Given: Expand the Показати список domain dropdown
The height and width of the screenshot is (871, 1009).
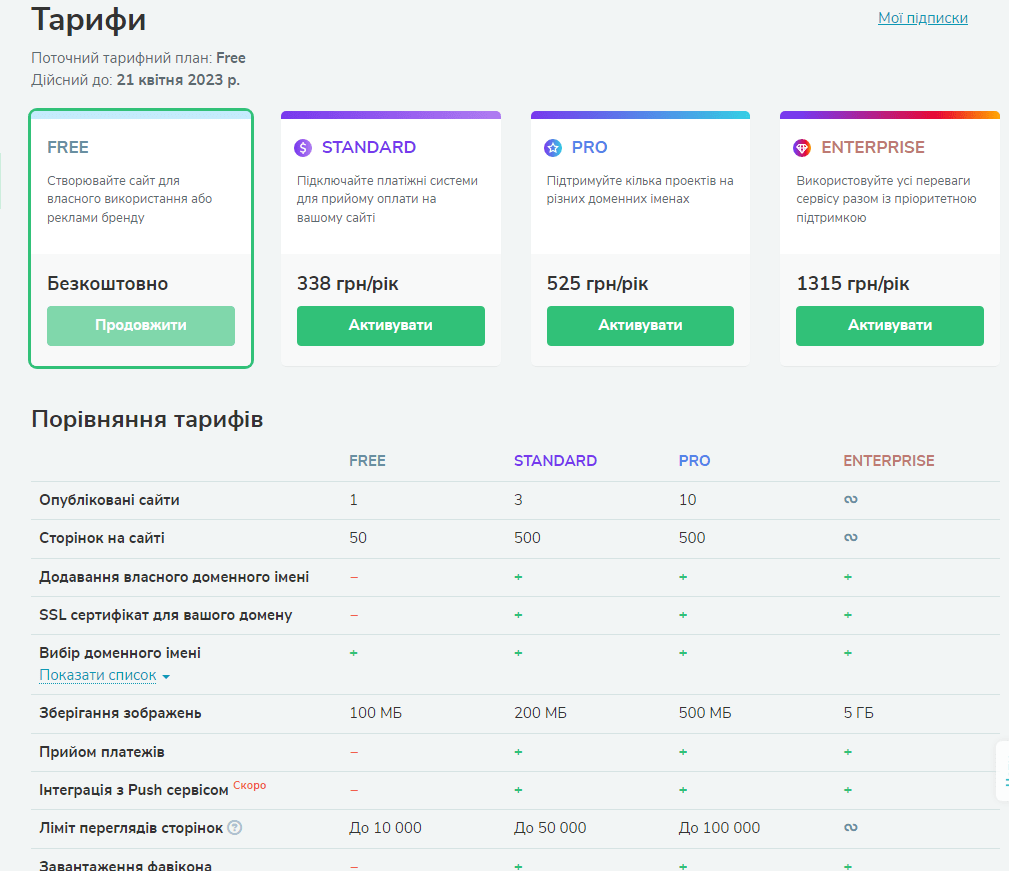Looking at the screenshot, I should [x=105, y=676].
